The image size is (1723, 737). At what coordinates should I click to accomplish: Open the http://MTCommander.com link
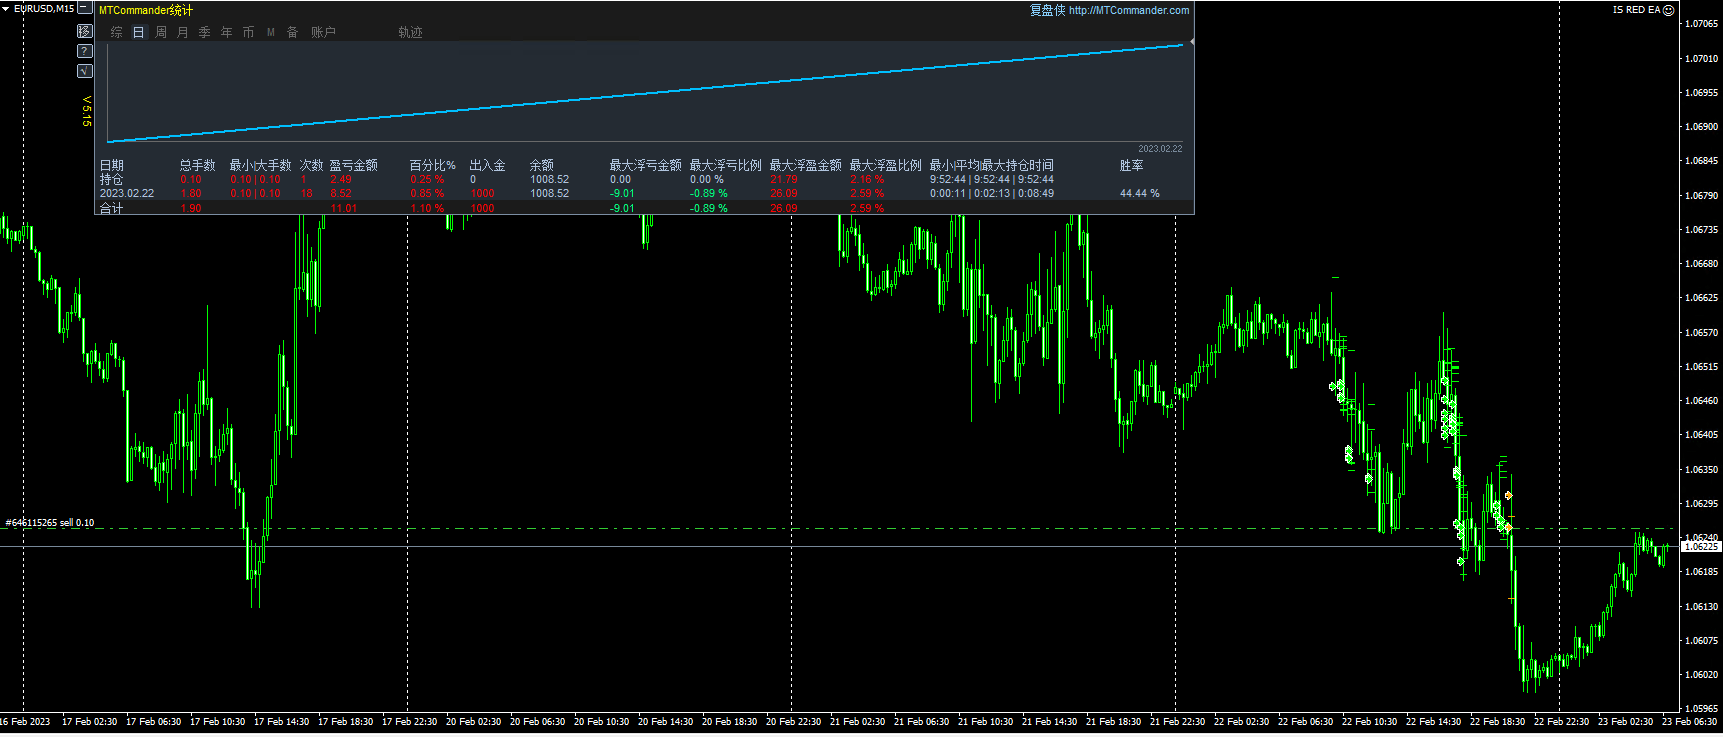(x=1129, y=10)
